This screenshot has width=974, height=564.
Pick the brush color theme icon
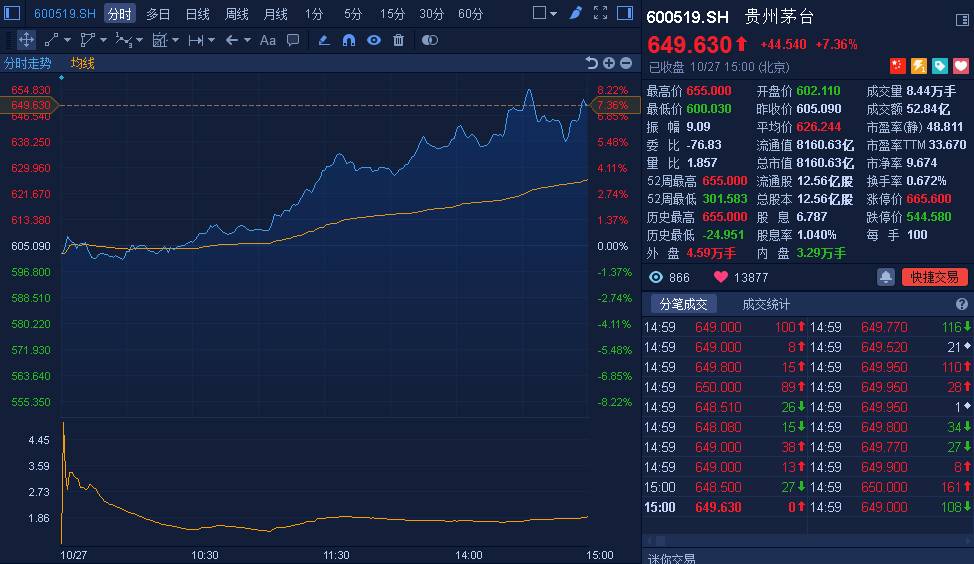tap(576, 14)
